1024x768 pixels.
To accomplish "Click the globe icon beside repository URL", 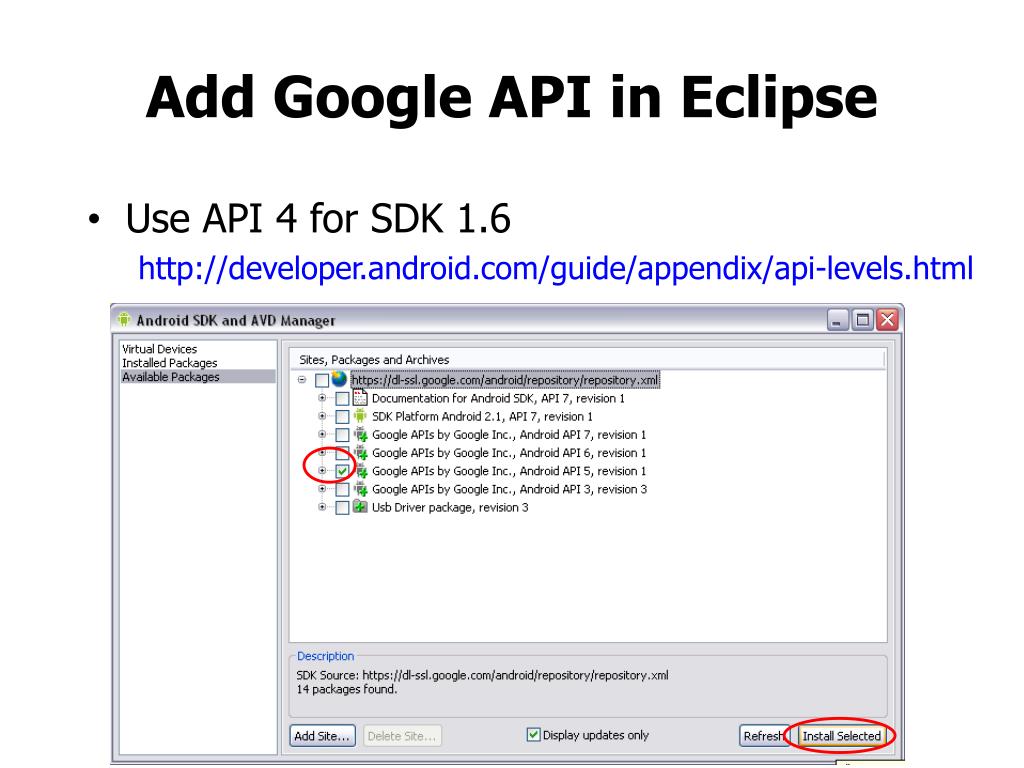I will click(x=339, y=379).
